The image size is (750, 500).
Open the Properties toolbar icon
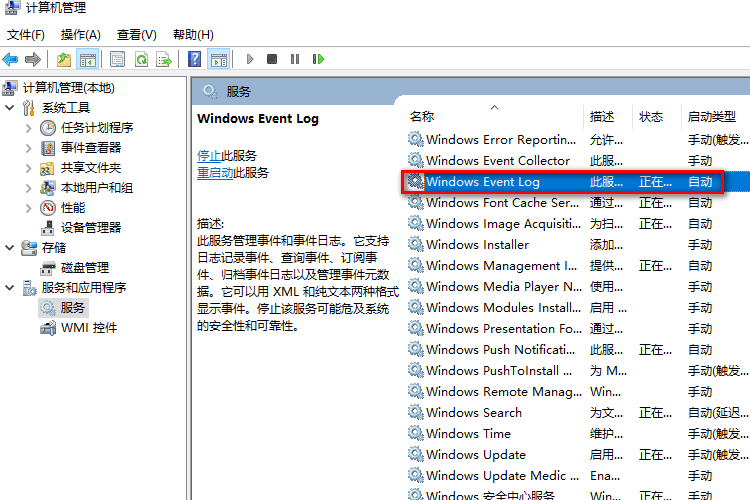coord(117,59)
